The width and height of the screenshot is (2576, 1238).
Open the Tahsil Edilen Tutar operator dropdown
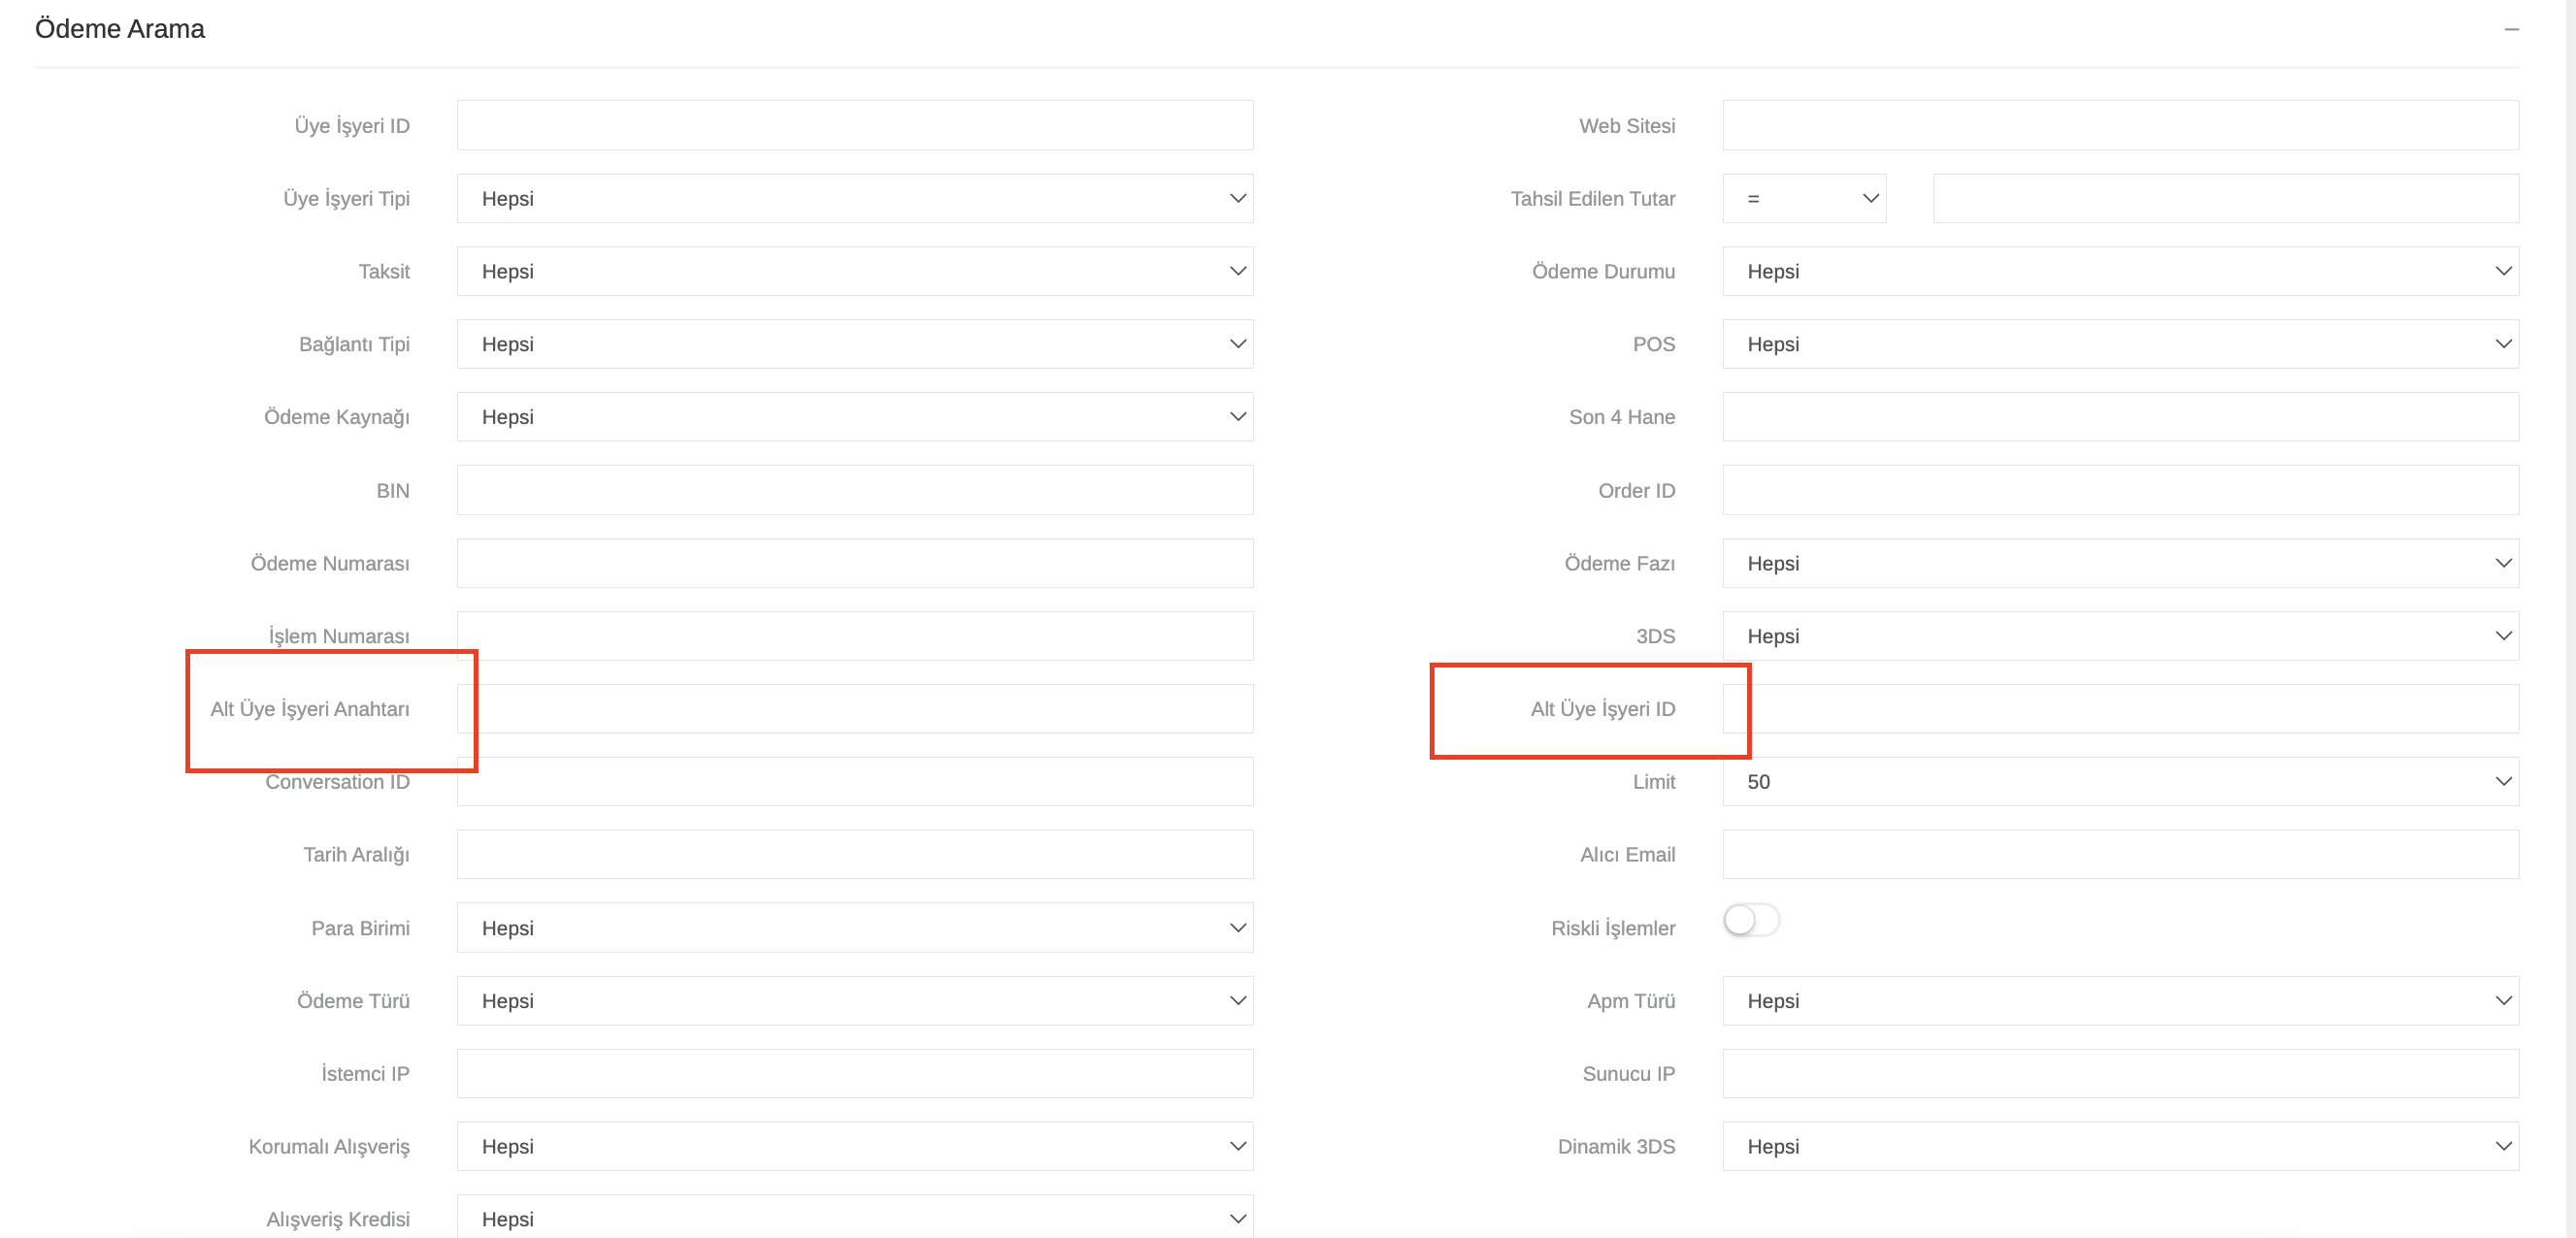[1804, 198]
